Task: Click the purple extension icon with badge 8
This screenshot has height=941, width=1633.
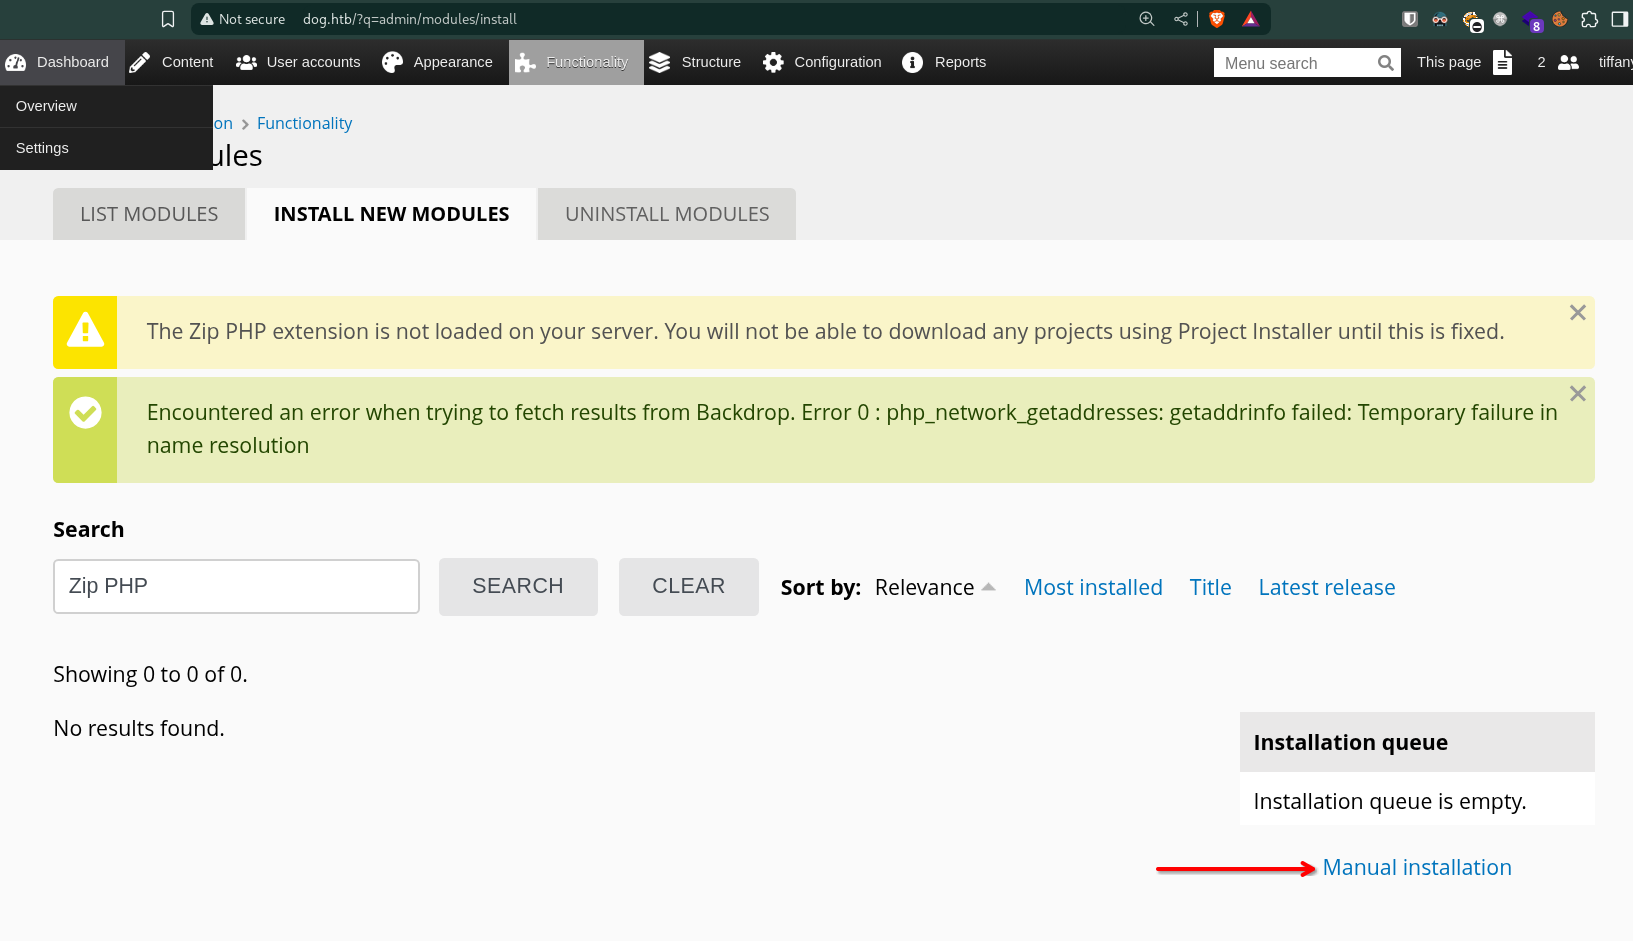Action: 1532,21
